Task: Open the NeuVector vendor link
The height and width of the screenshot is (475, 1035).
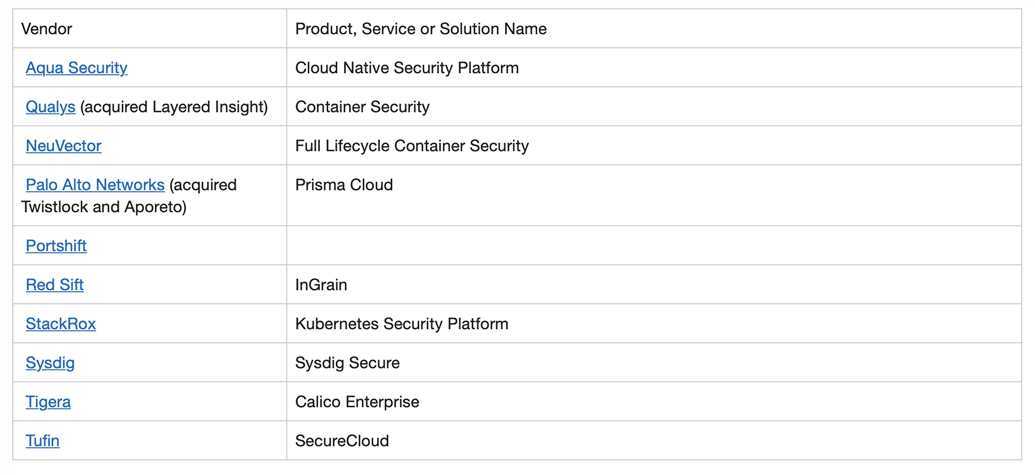Action: 63,145
